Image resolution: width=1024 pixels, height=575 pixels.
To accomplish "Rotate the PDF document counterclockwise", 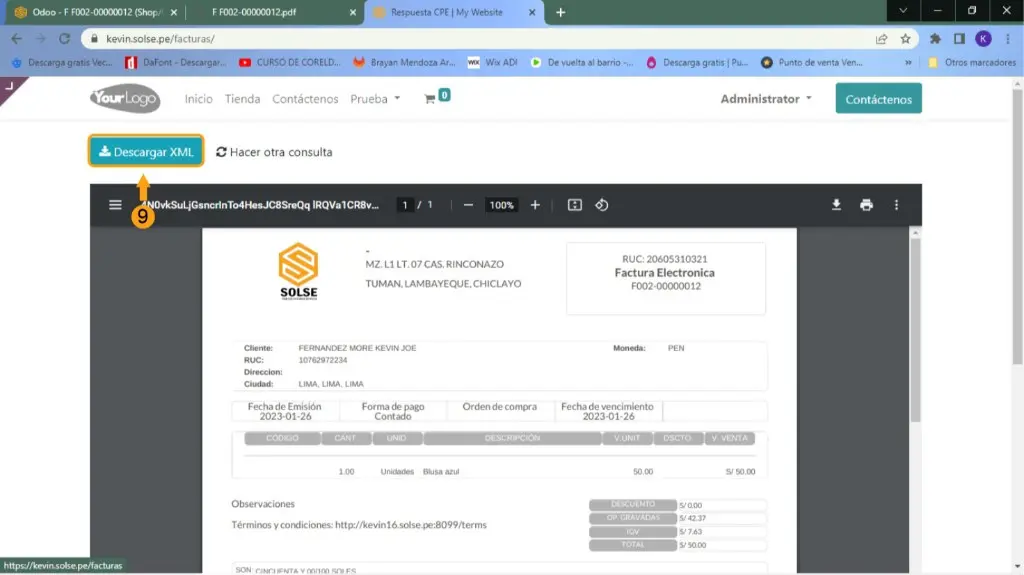I will (x=602, y=205).
